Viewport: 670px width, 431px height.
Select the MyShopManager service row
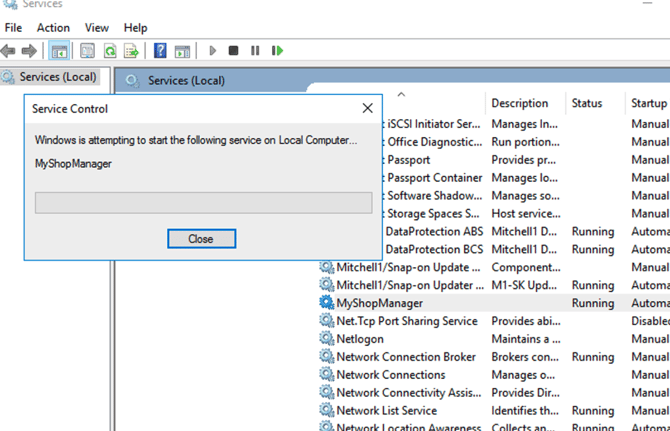click(379, 303)
